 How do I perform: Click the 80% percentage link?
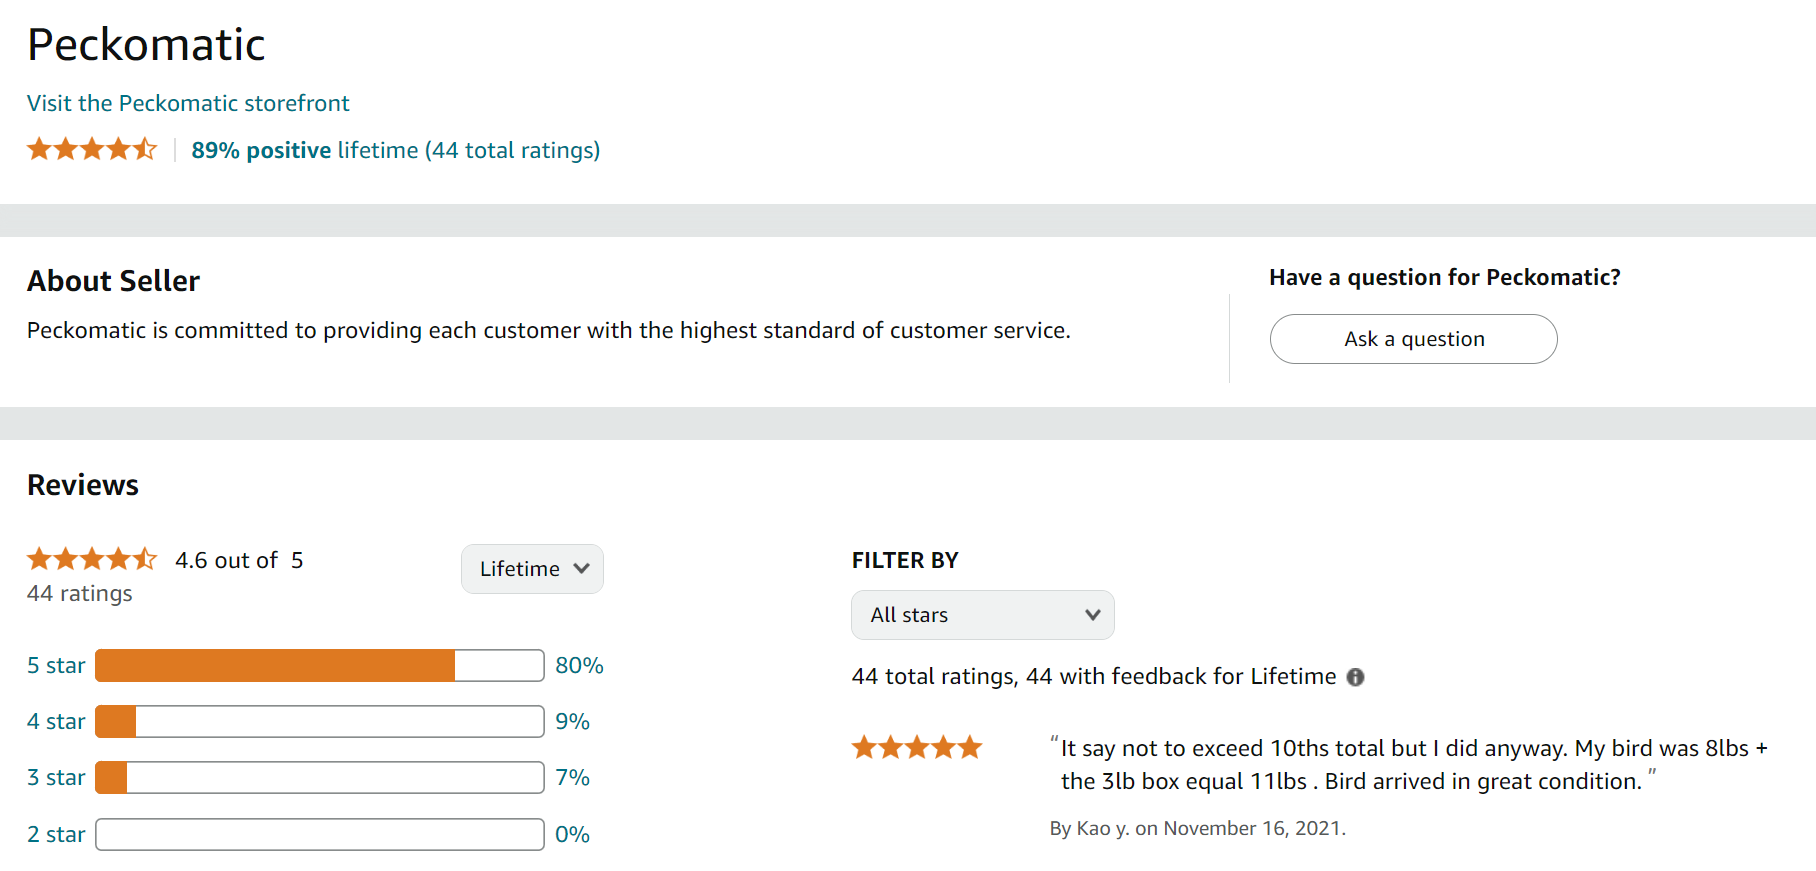pos(579,665)
